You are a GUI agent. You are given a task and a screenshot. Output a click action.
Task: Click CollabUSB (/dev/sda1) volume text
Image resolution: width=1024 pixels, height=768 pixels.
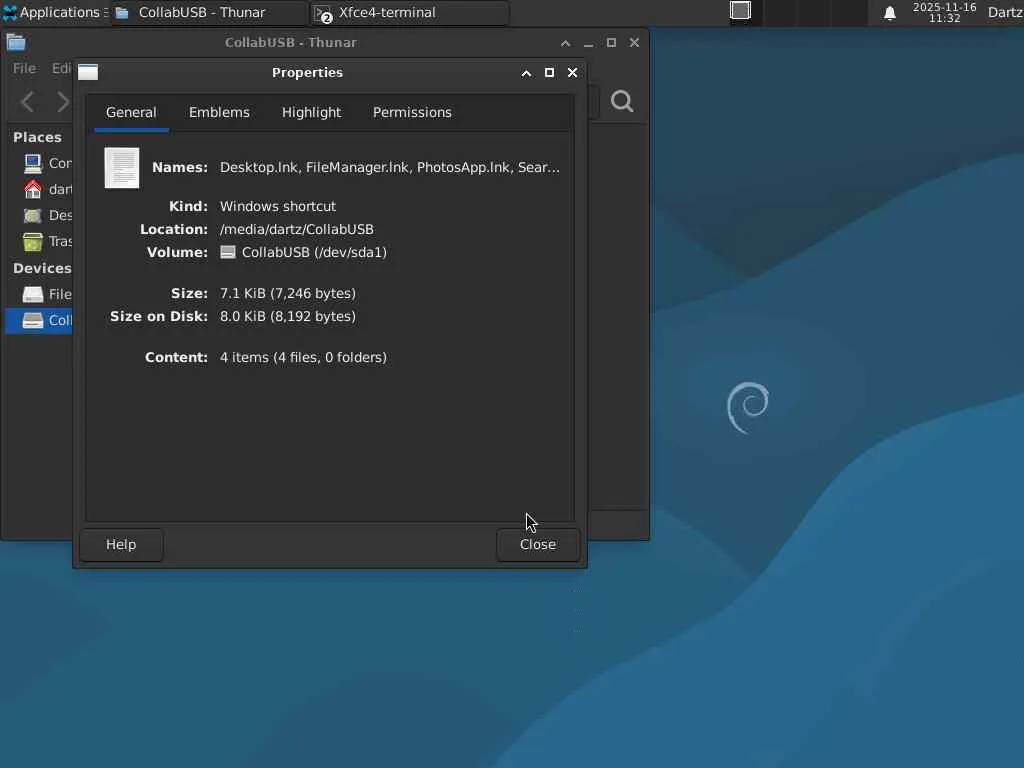click(x=314, y=252)
